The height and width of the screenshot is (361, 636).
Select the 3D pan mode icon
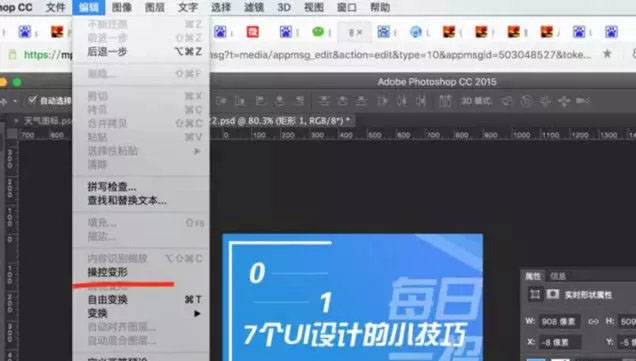pyautogui.click(x=546, y=101)
